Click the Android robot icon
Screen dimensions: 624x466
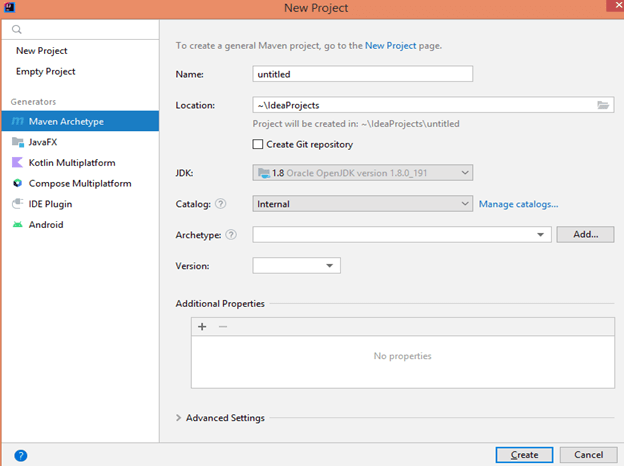point(18,225)
